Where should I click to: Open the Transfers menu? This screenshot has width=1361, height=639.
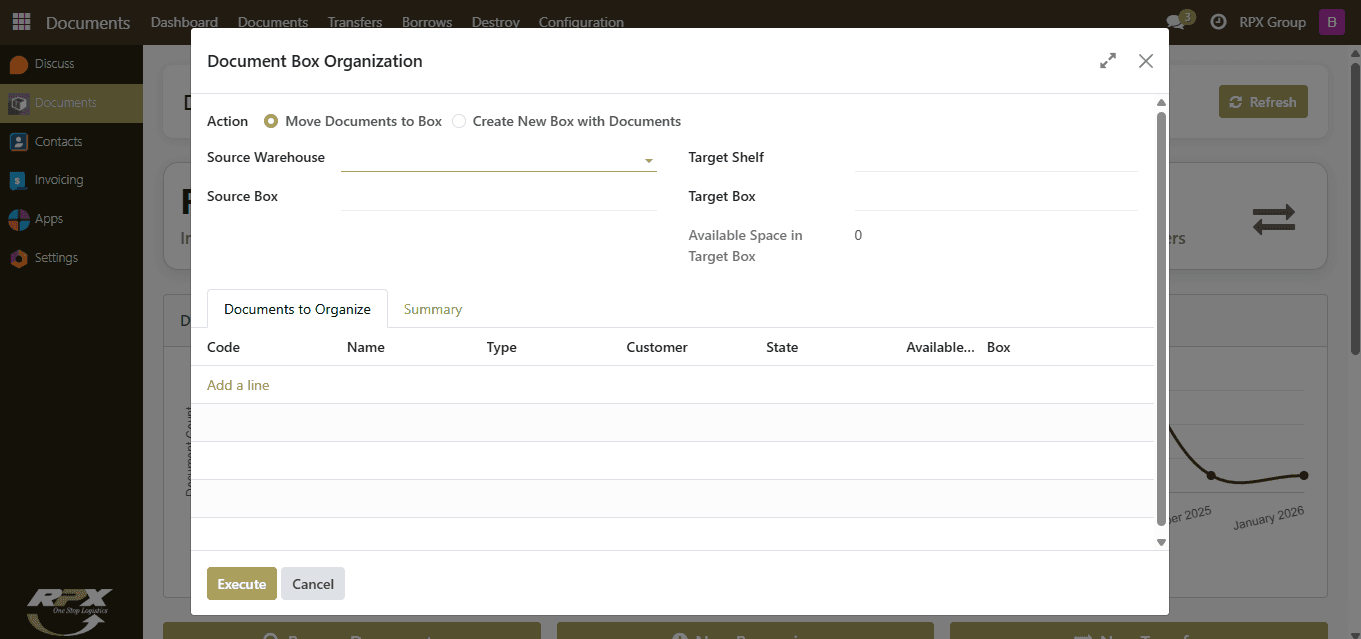(355, 22)
